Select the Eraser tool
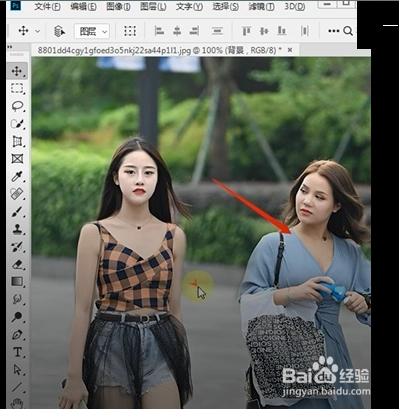 tap(17, 264)
